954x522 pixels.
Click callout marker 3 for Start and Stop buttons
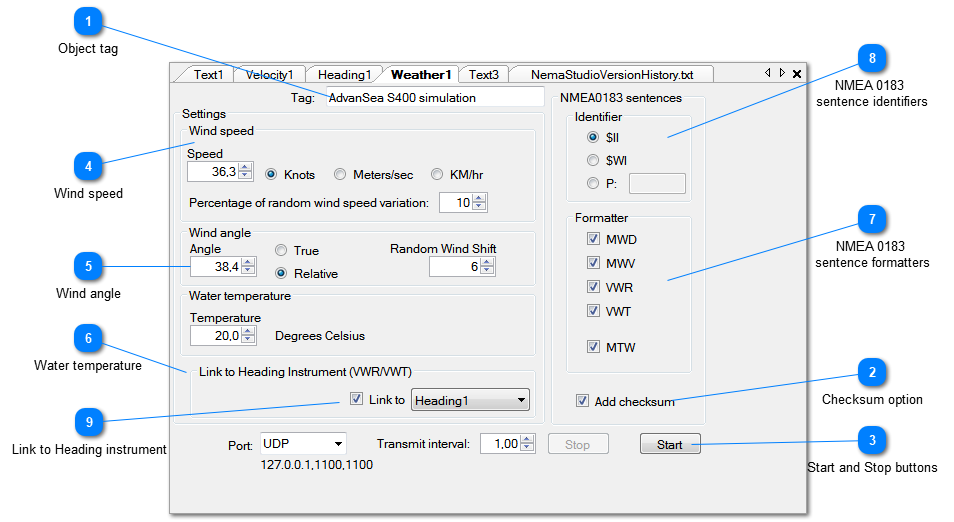tap(872, 441)
